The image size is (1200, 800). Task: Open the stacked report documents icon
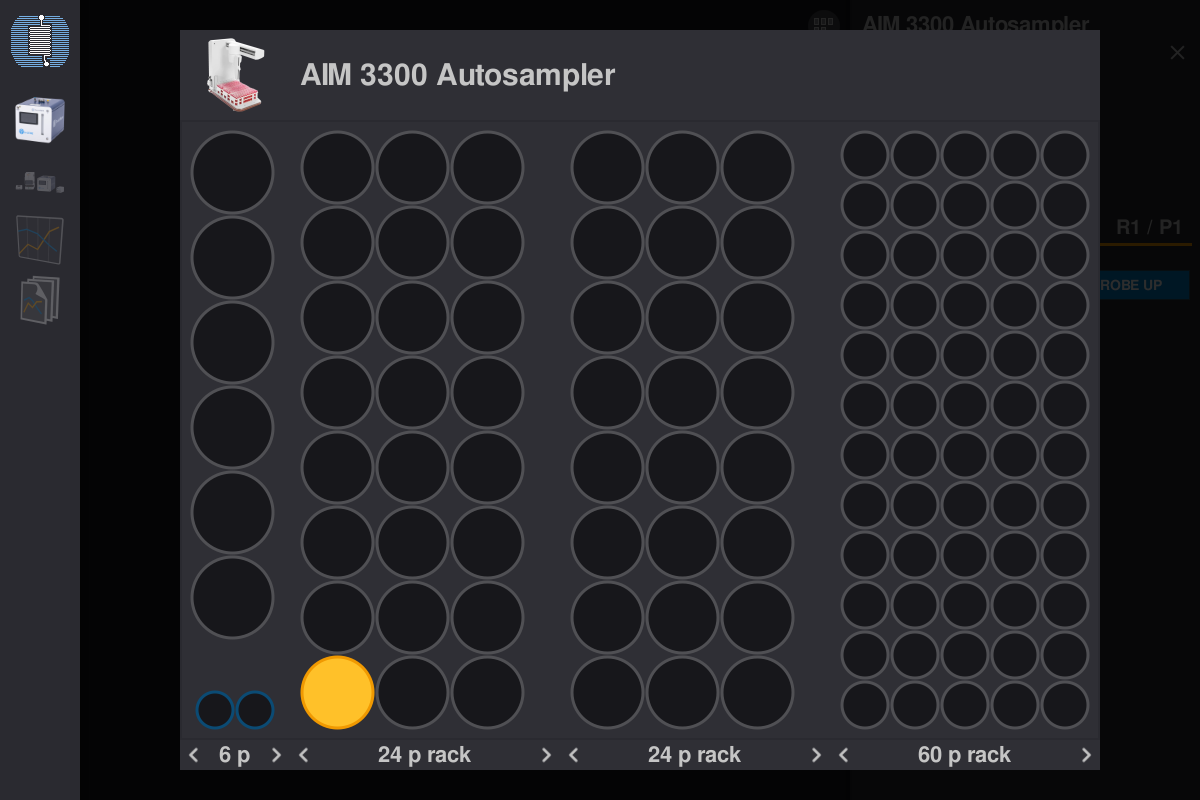pyautogui.click(x=40, y=300)
